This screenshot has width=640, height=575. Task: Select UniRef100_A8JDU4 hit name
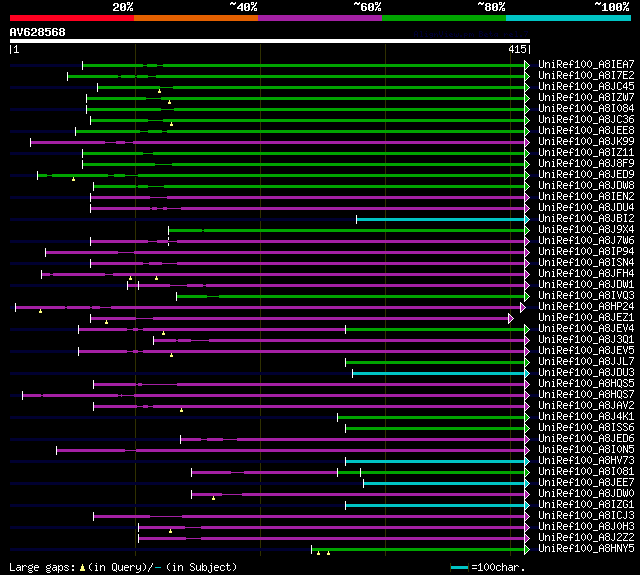tap(586, 208)
